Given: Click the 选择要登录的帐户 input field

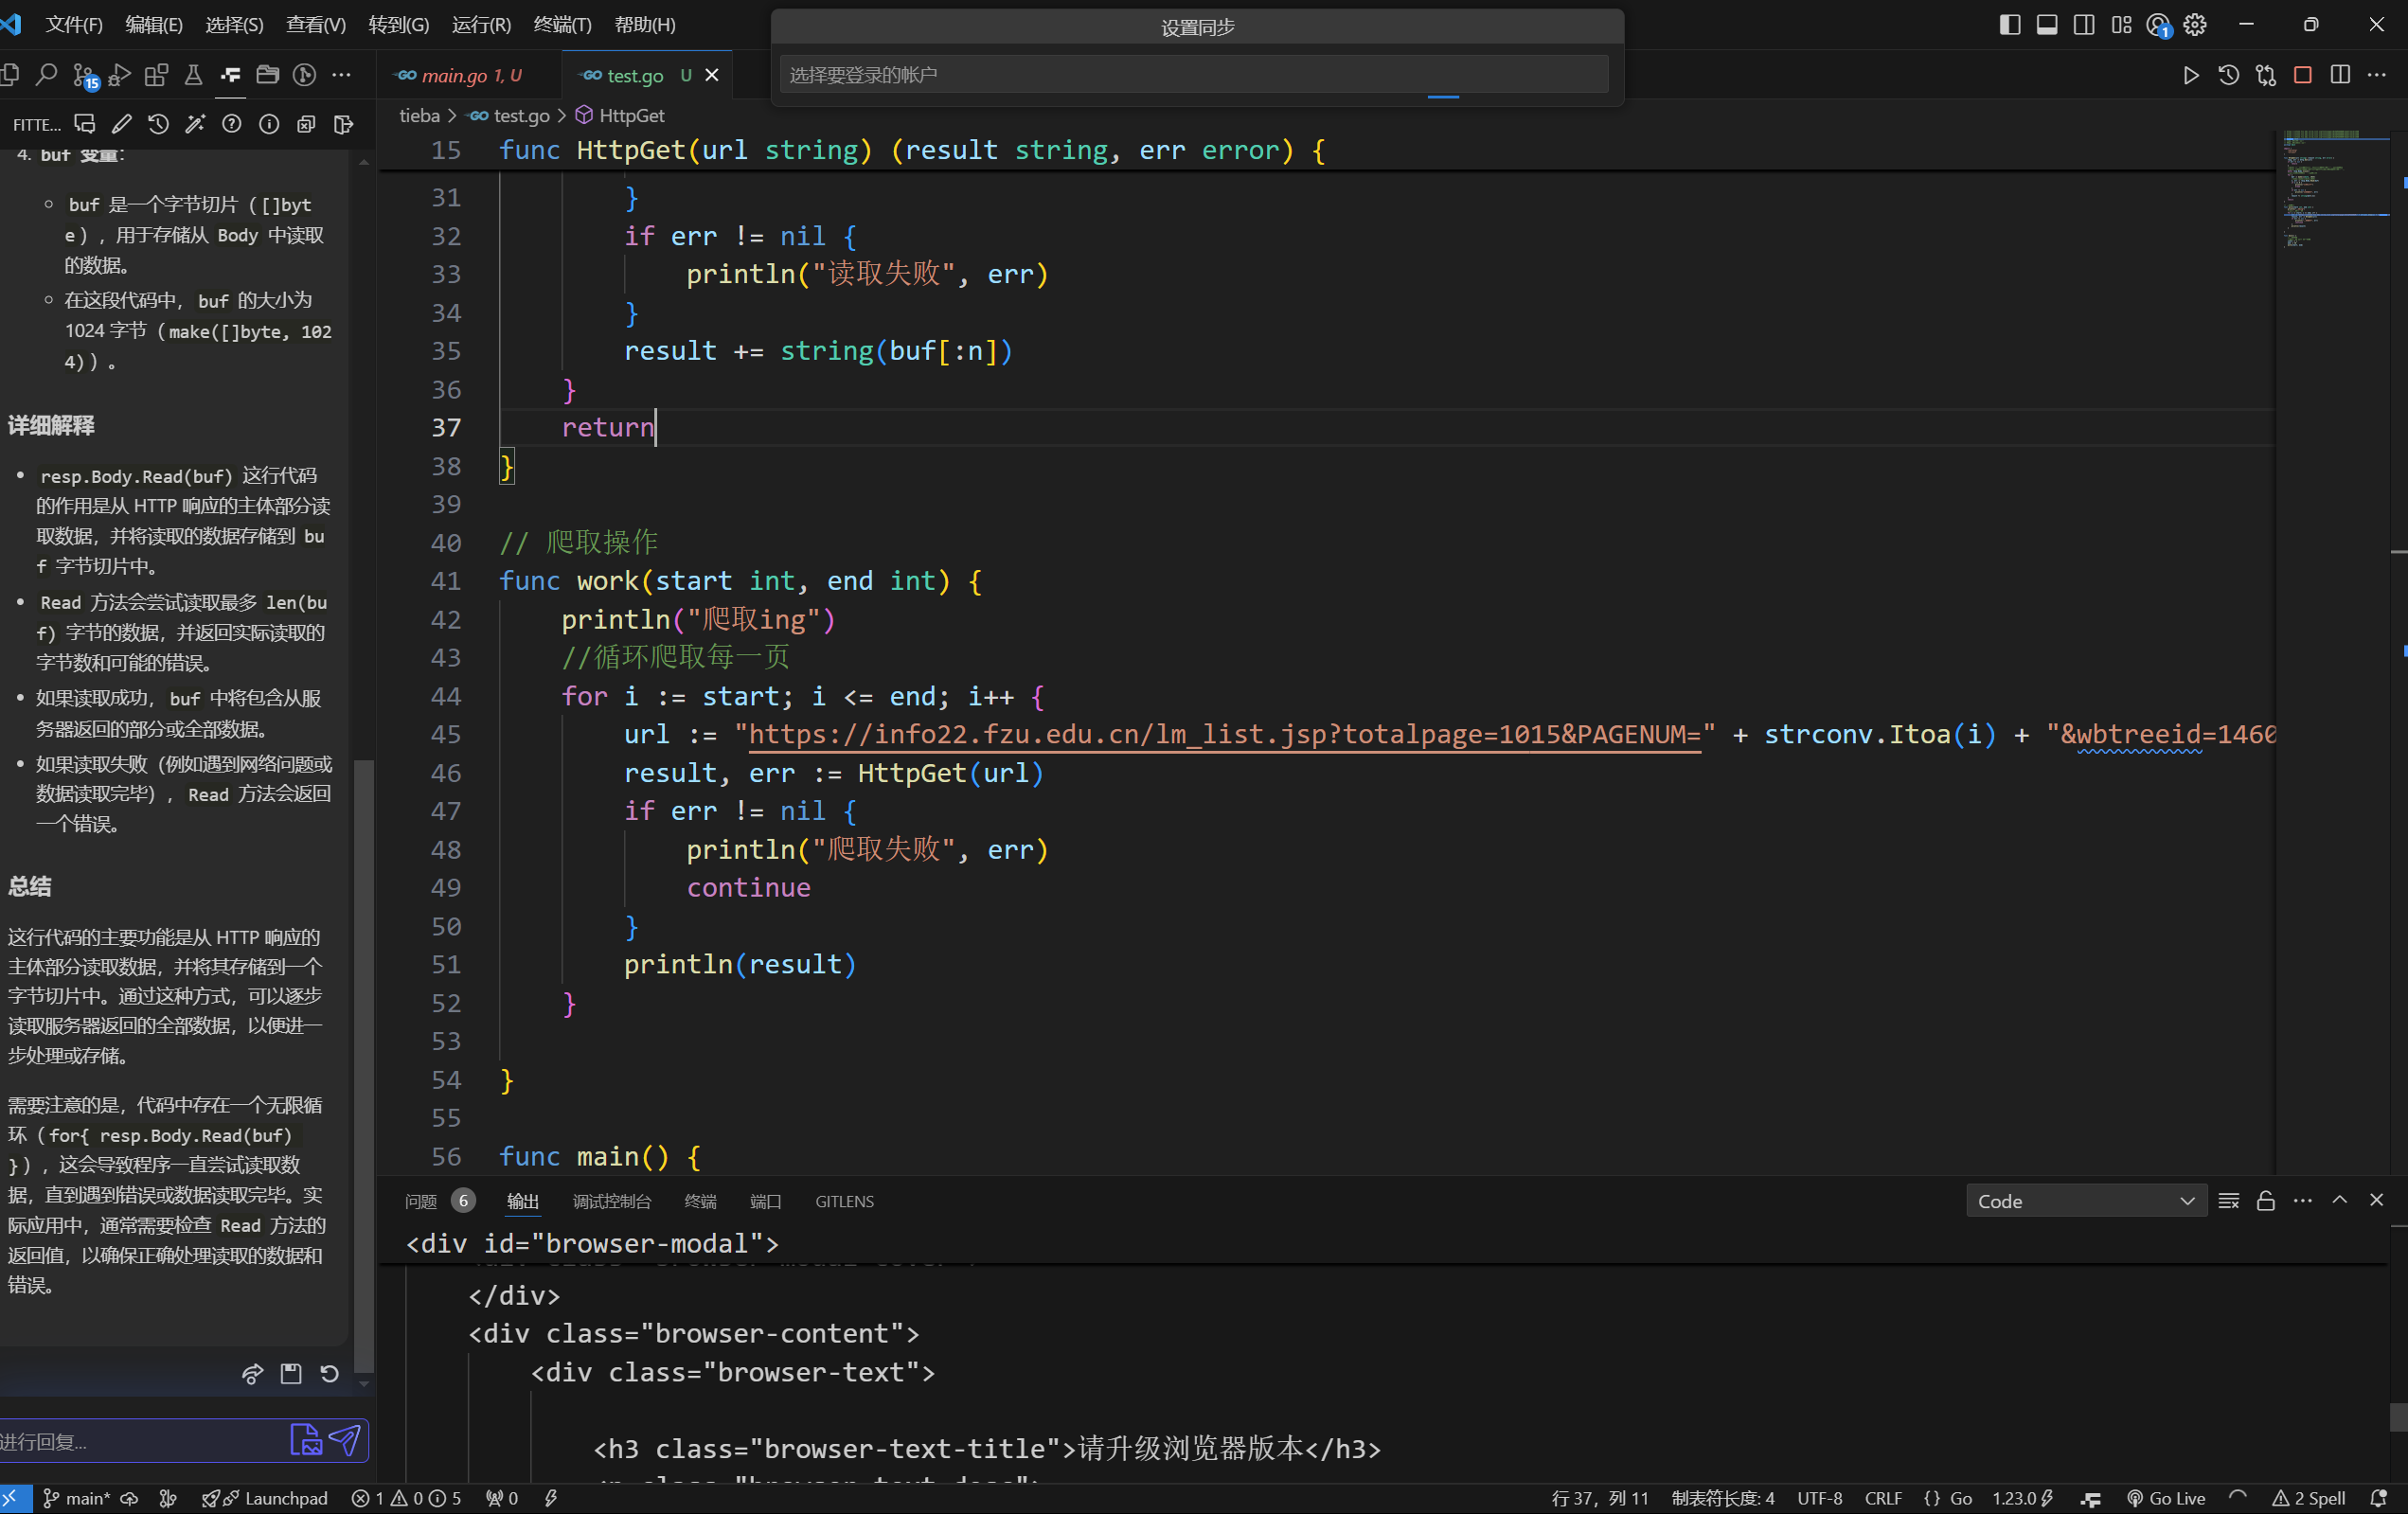Looking at the screenshot, I should (1194, 74).
